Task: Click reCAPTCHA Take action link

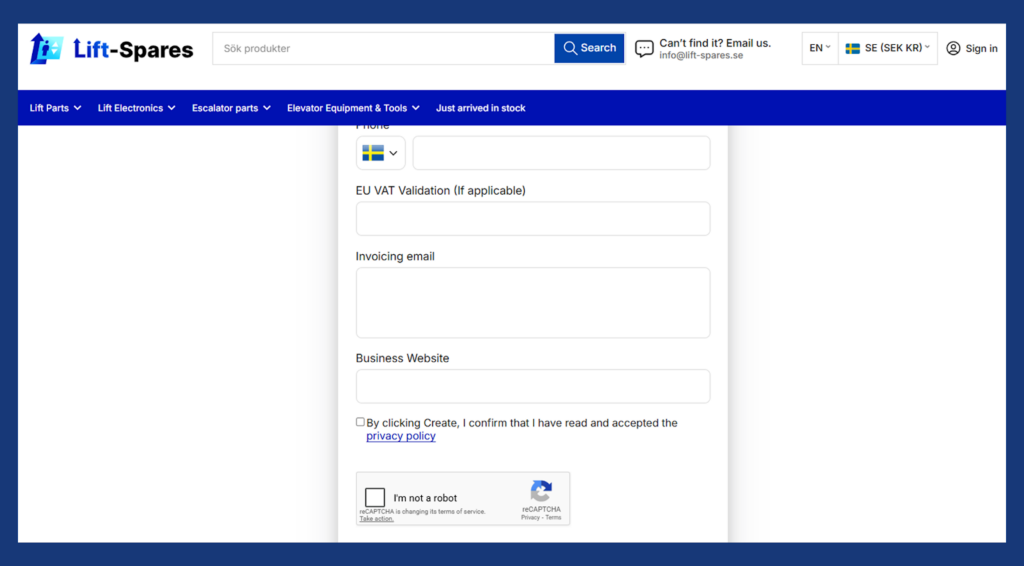Action: [376, 519]
